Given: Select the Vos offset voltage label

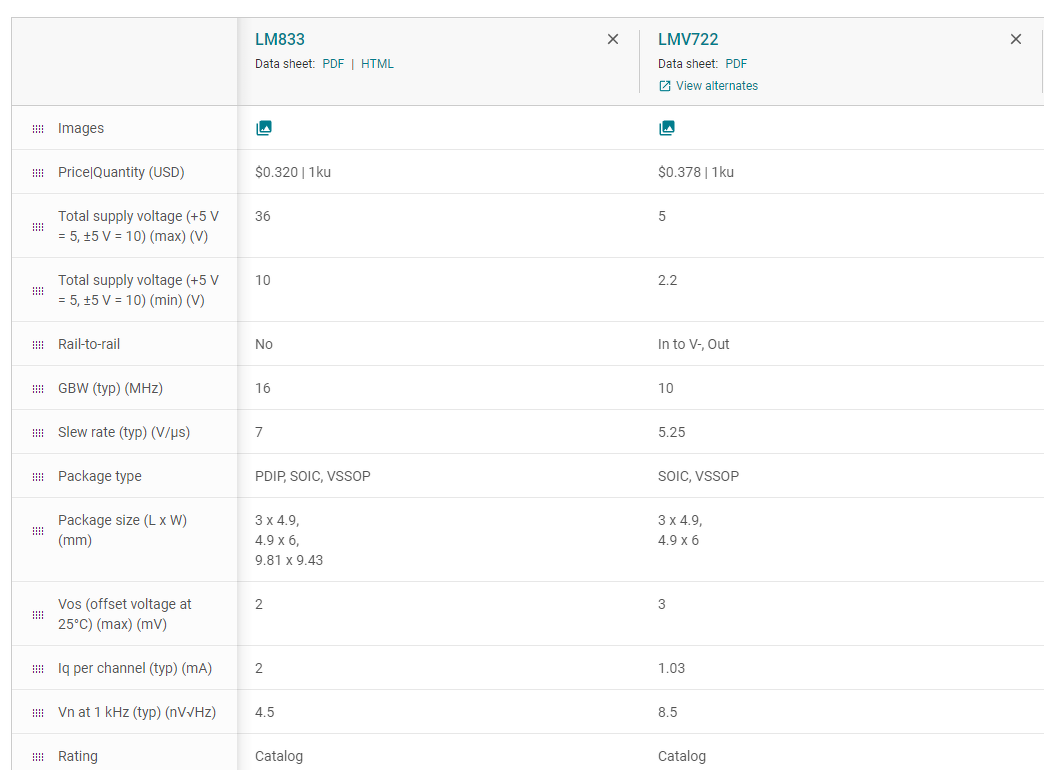Looking at the screenshot, I should [125, 613].
